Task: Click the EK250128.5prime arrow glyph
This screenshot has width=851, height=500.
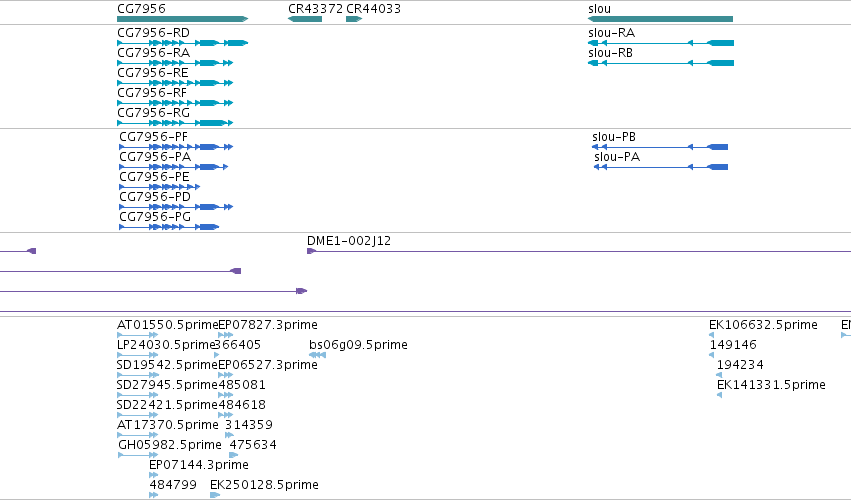Action: tap(215, 496)
